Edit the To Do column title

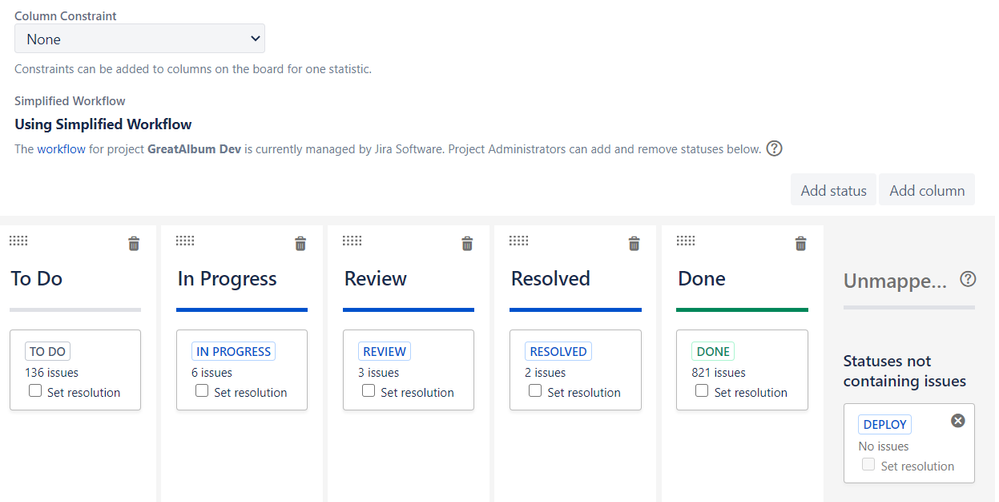(x=36, y=279)
